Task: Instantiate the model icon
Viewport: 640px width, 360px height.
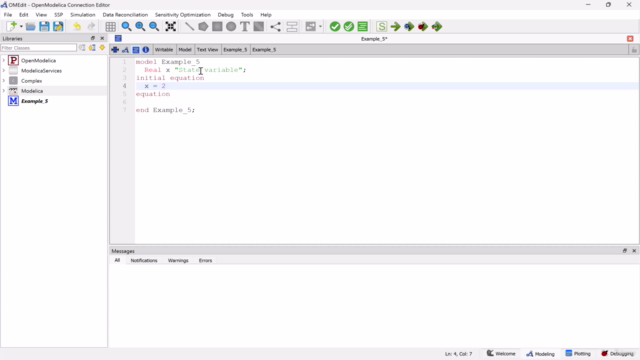Action: (362, 27)
